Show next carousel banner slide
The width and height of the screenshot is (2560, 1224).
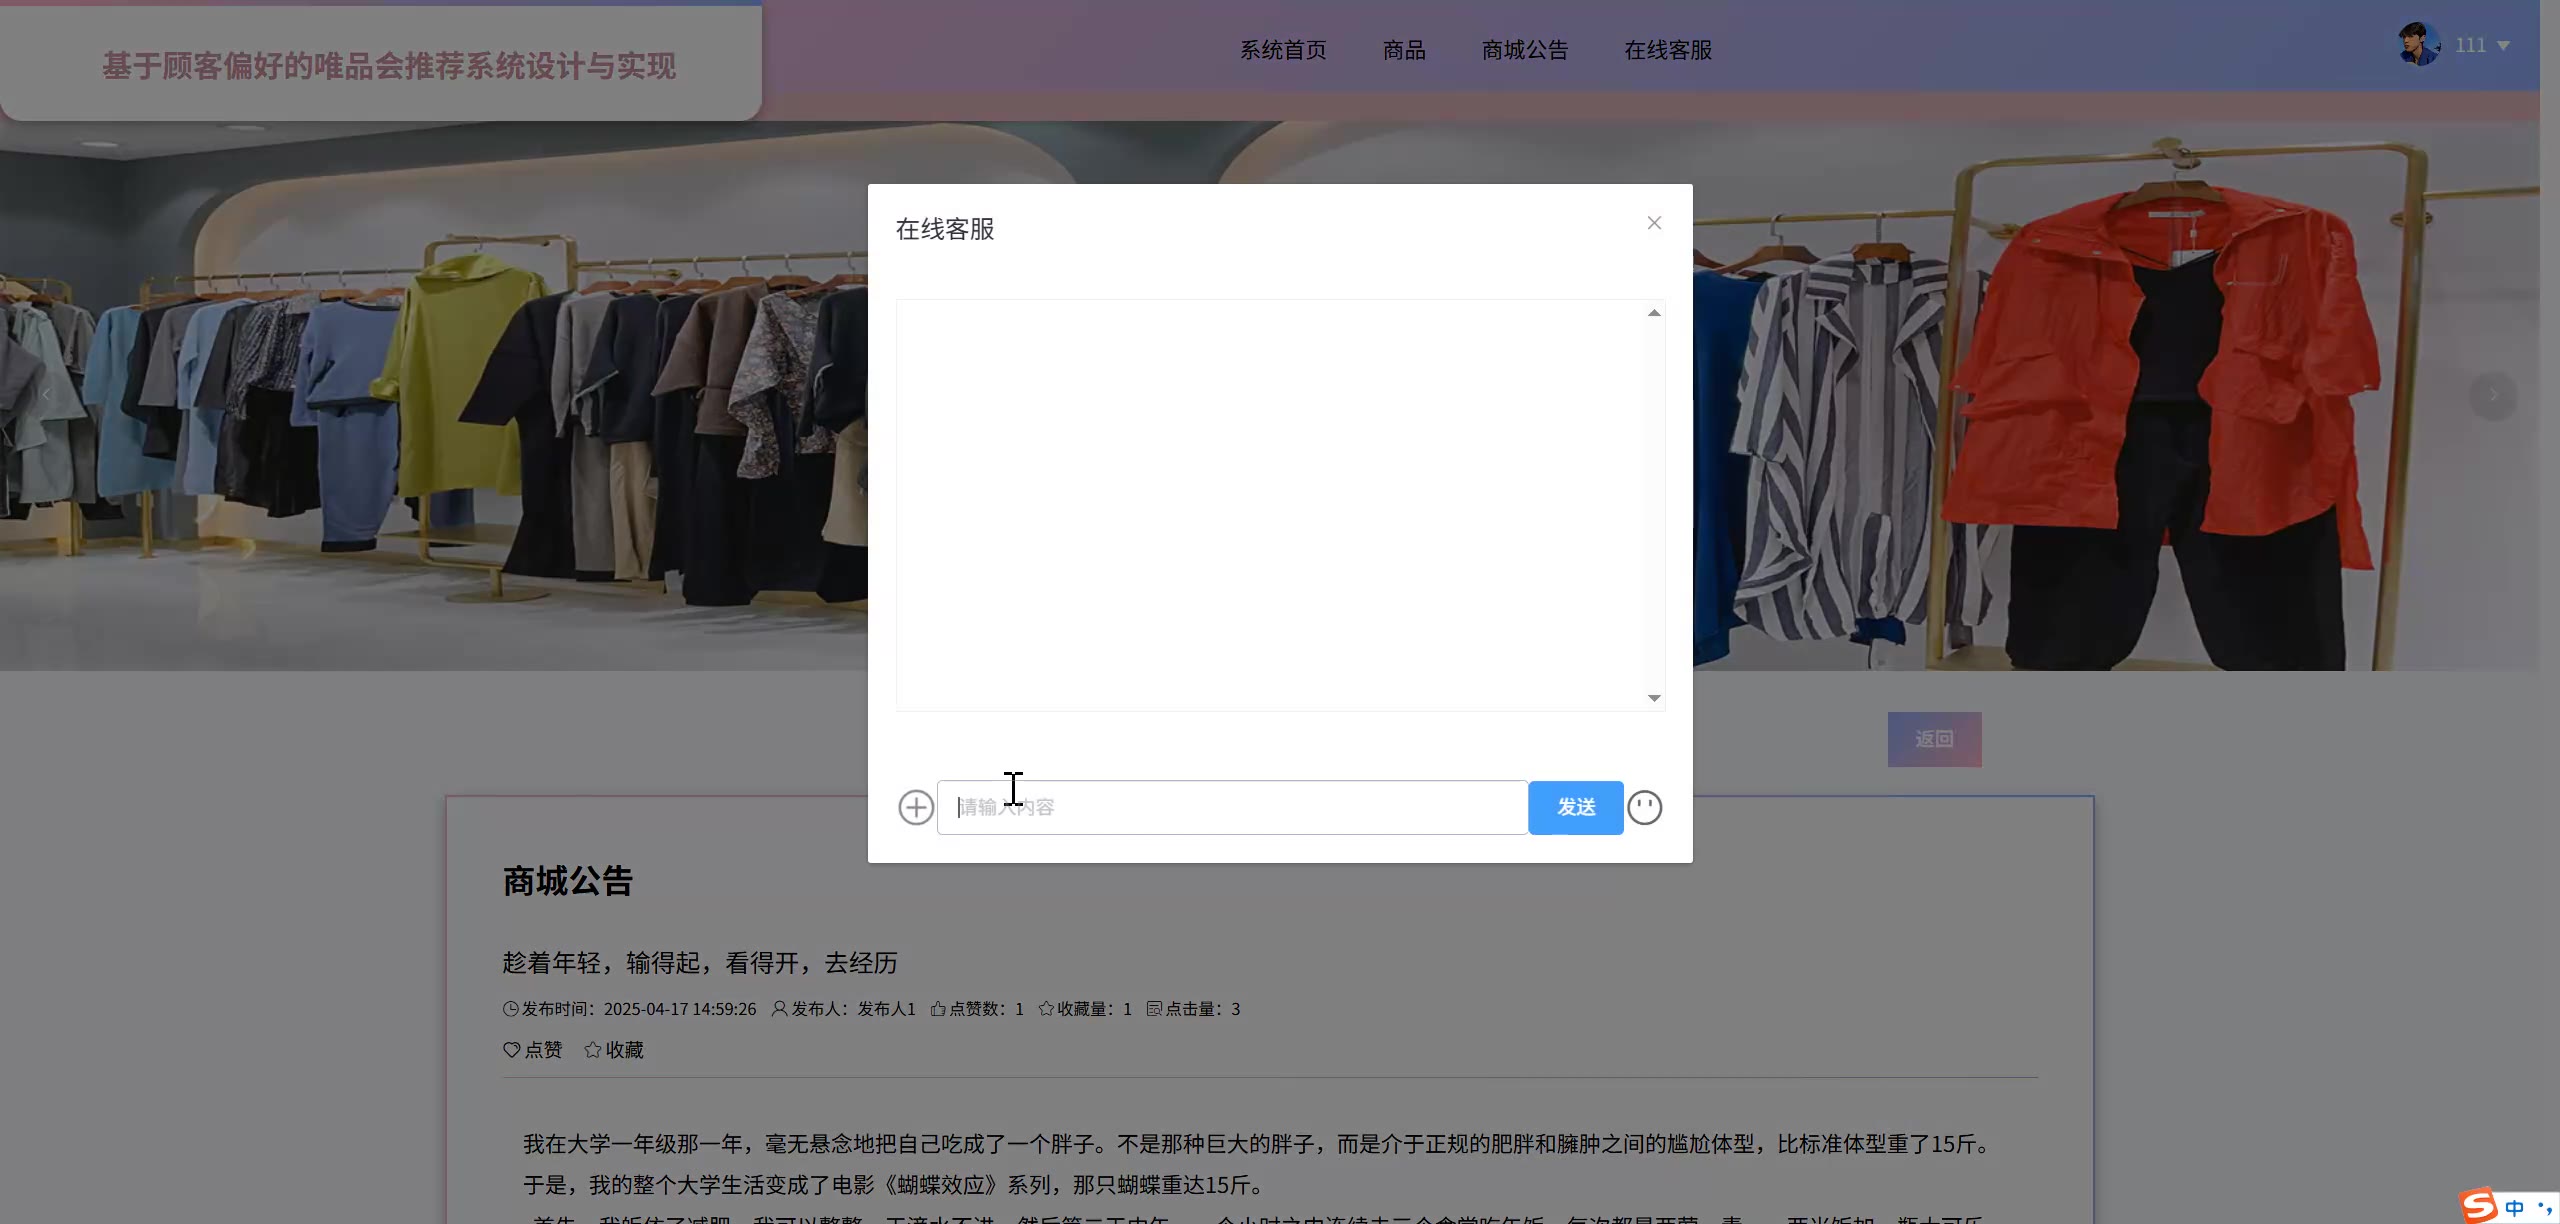coord(2493,396)
